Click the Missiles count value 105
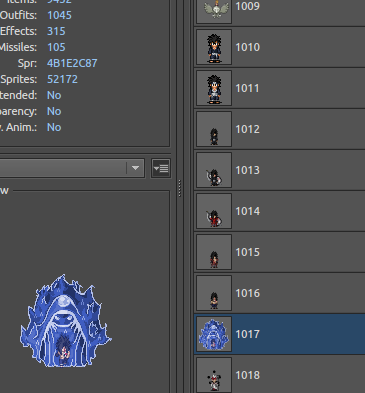Image resolution: width=365 pixels, height=393 pixels. click(56, 47)
